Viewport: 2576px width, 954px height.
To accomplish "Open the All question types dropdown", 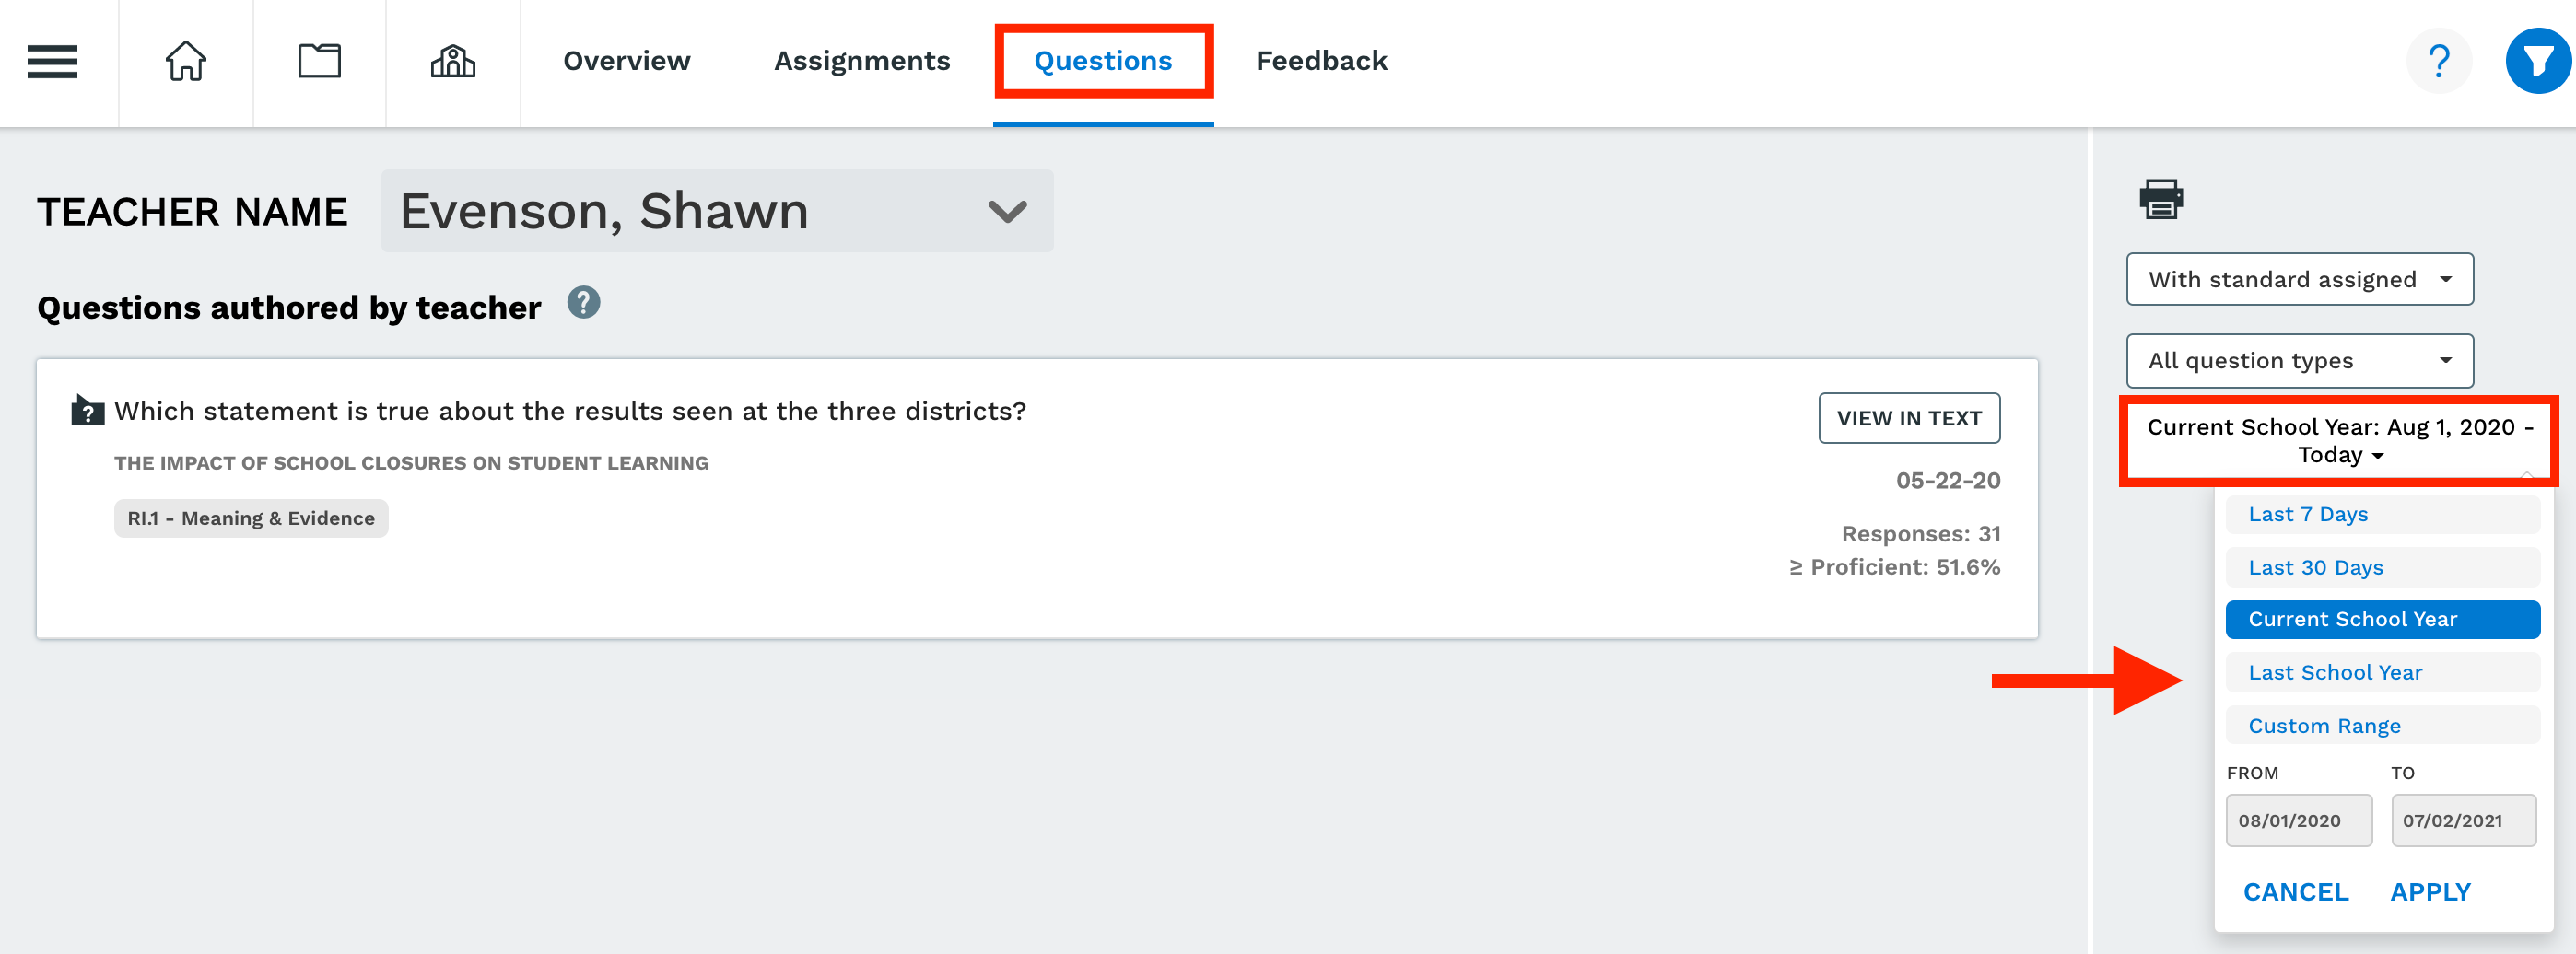I will click(2299, 360).
